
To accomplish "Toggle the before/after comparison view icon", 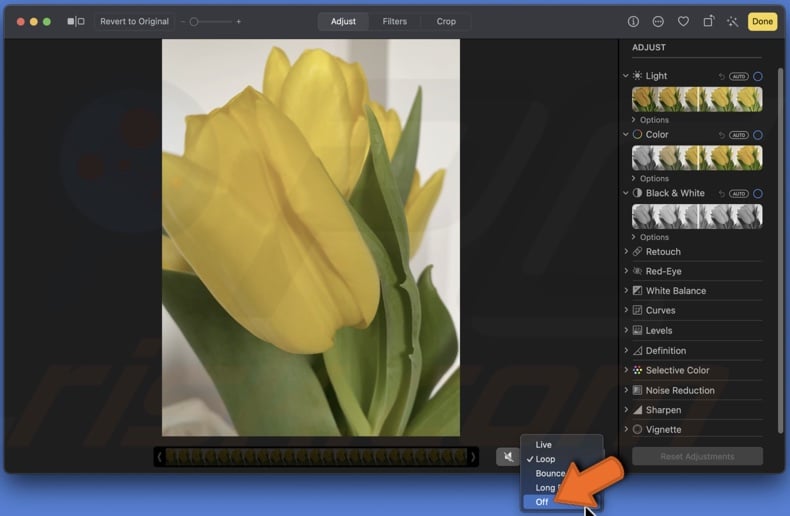I will [x=76, y=21].
